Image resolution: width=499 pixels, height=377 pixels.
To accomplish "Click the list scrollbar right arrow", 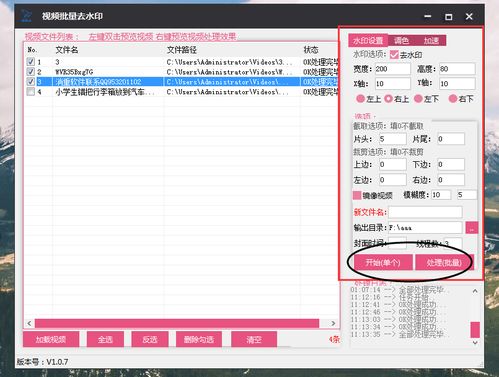I will click(x=333, y=323).
